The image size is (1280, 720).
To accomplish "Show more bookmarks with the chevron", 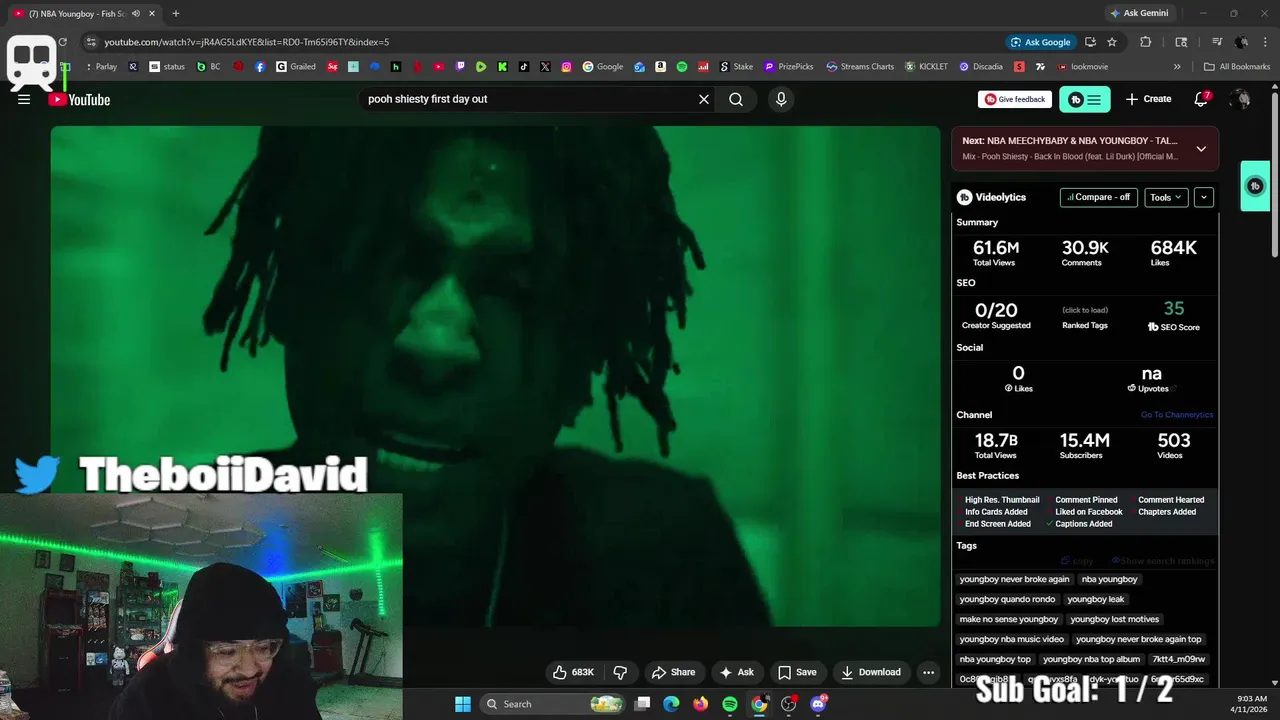I will (x=1177, y=67).
